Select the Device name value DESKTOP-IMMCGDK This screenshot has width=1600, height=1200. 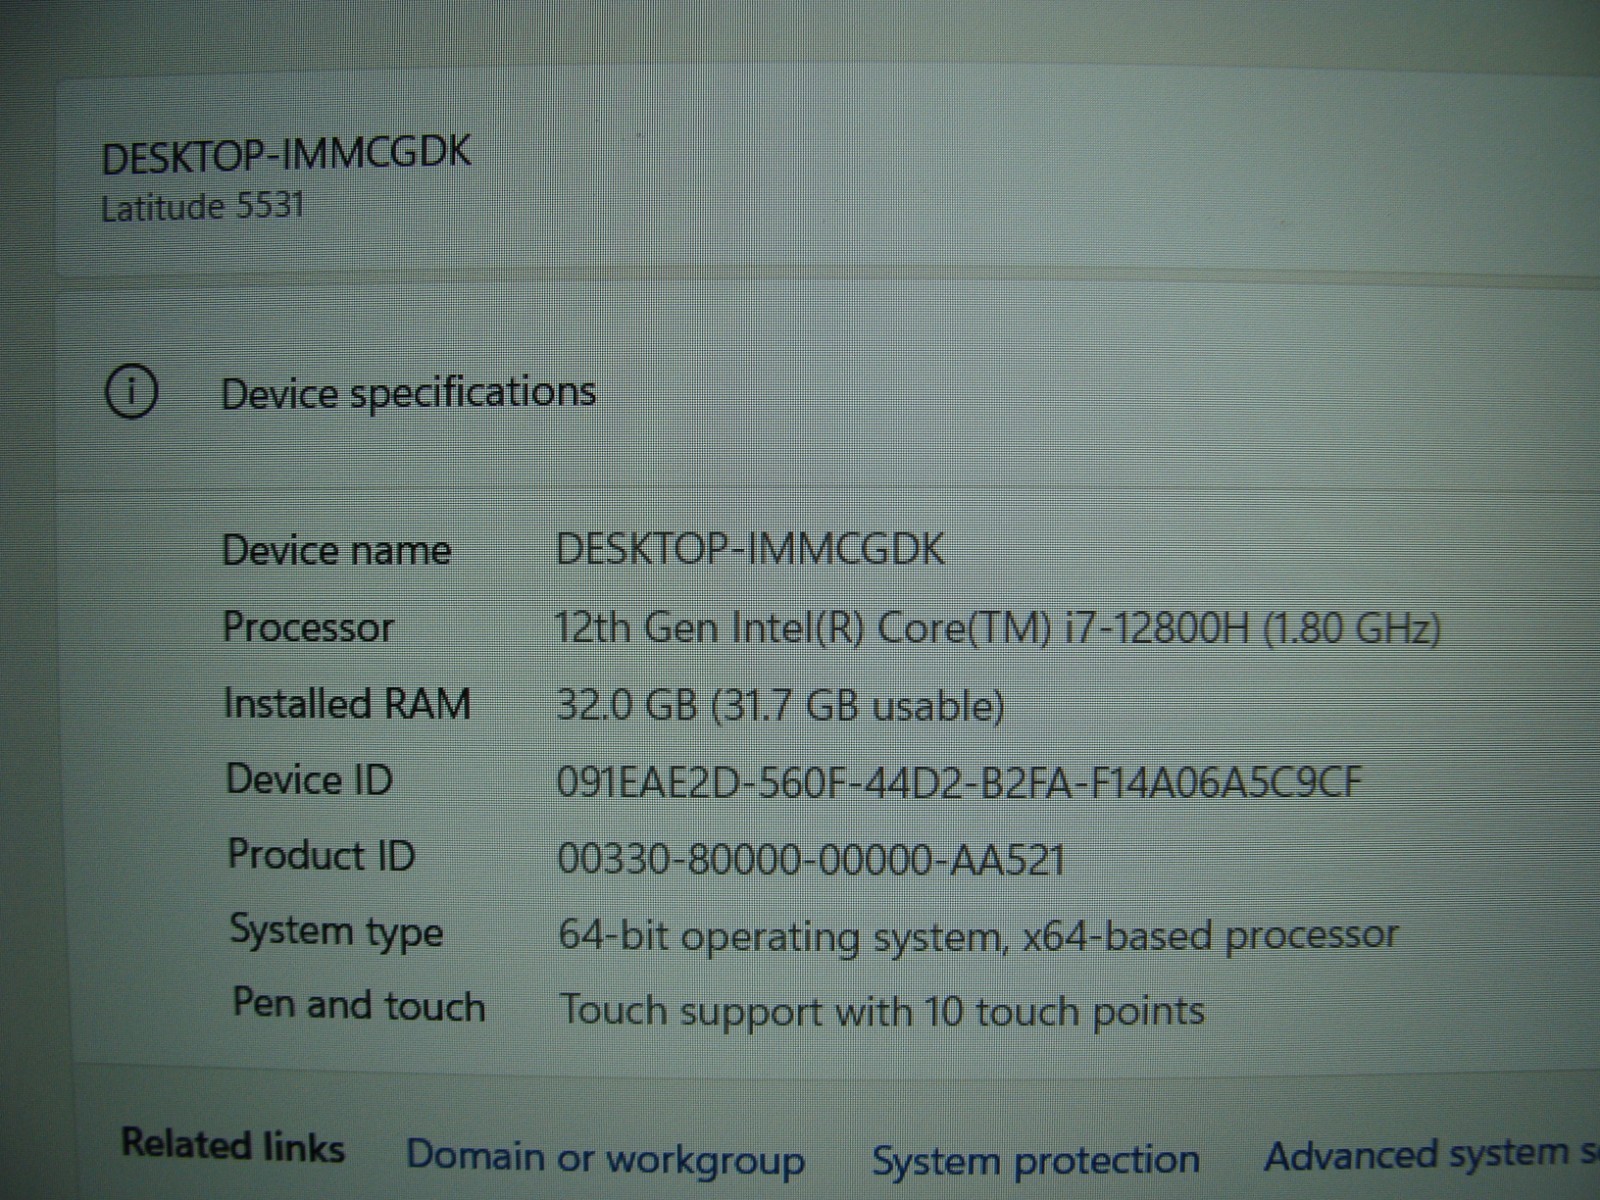click(750, 549)
